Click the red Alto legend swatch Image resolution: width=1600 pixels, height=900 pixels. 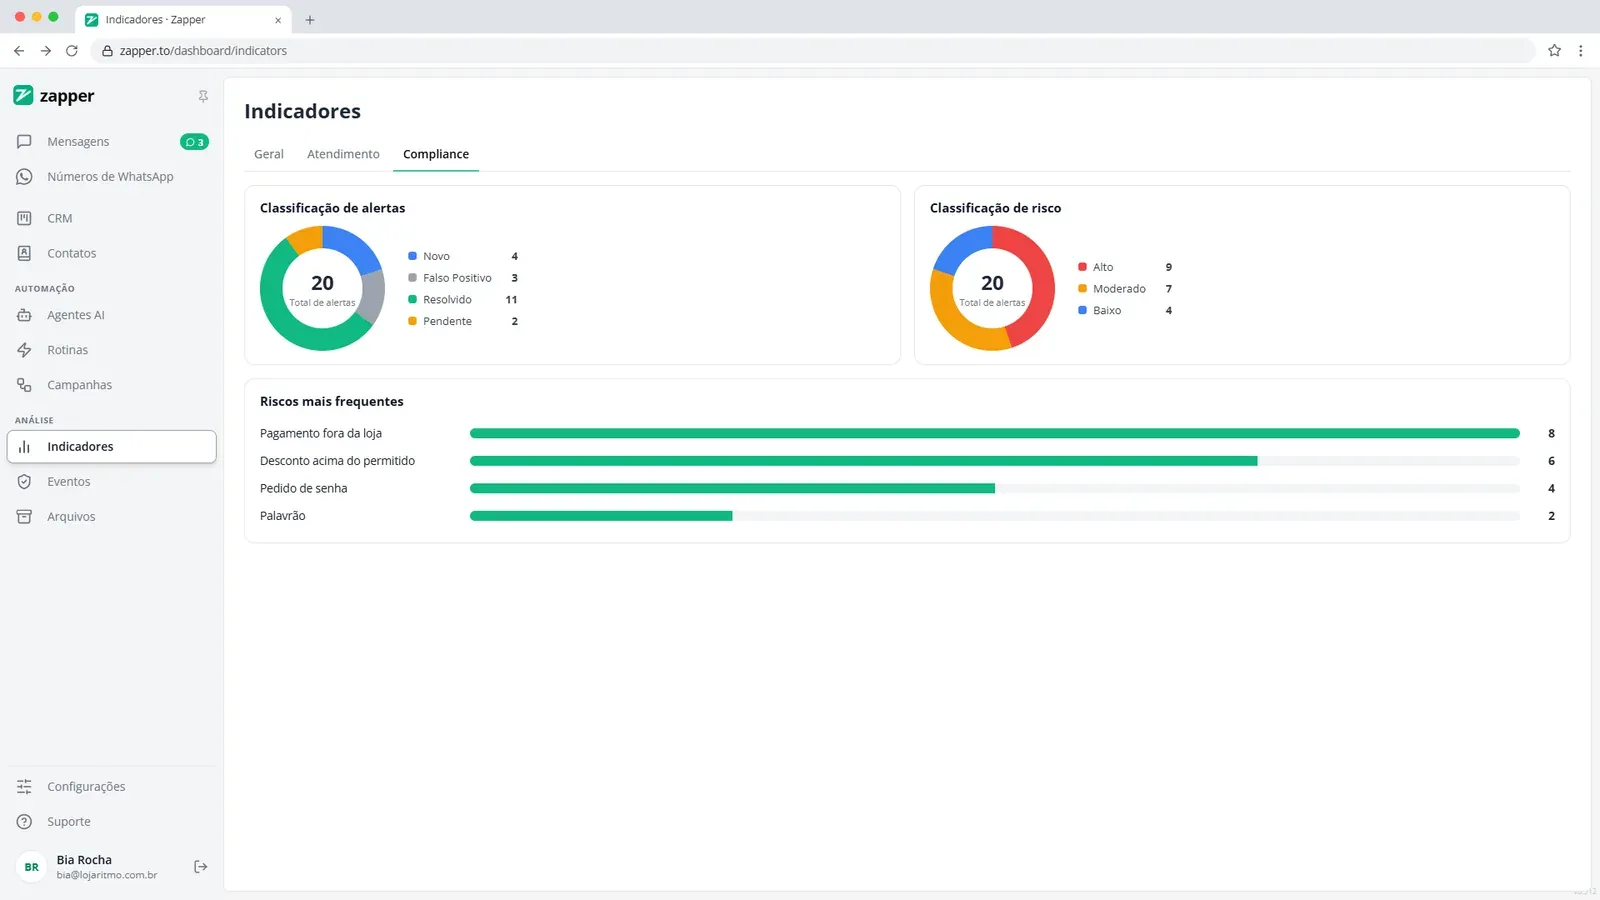pos(1082,267)
